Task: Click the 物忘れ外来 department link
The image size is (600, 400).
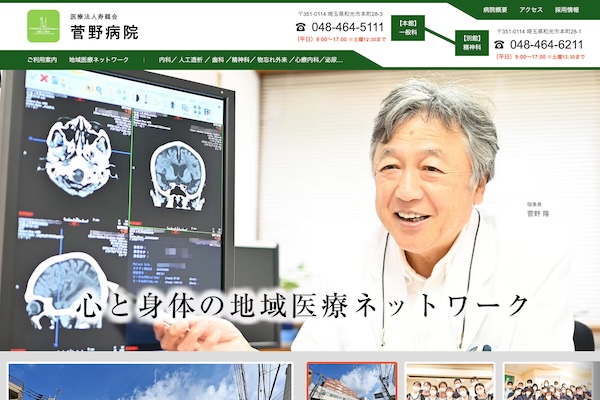Action: coord(272,60)
